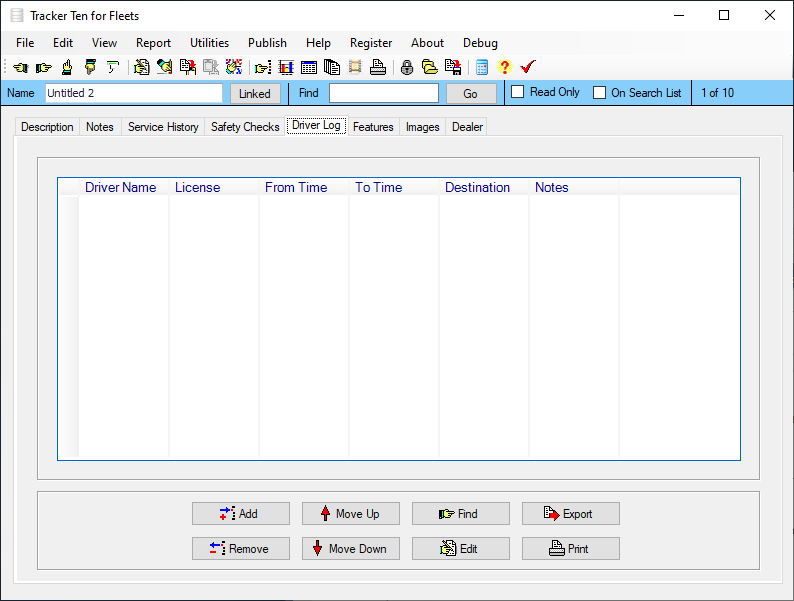The image size is (794, 601).
Task: Click the left-pointing hand toolbar icon
Action: (x=20, y=68)
